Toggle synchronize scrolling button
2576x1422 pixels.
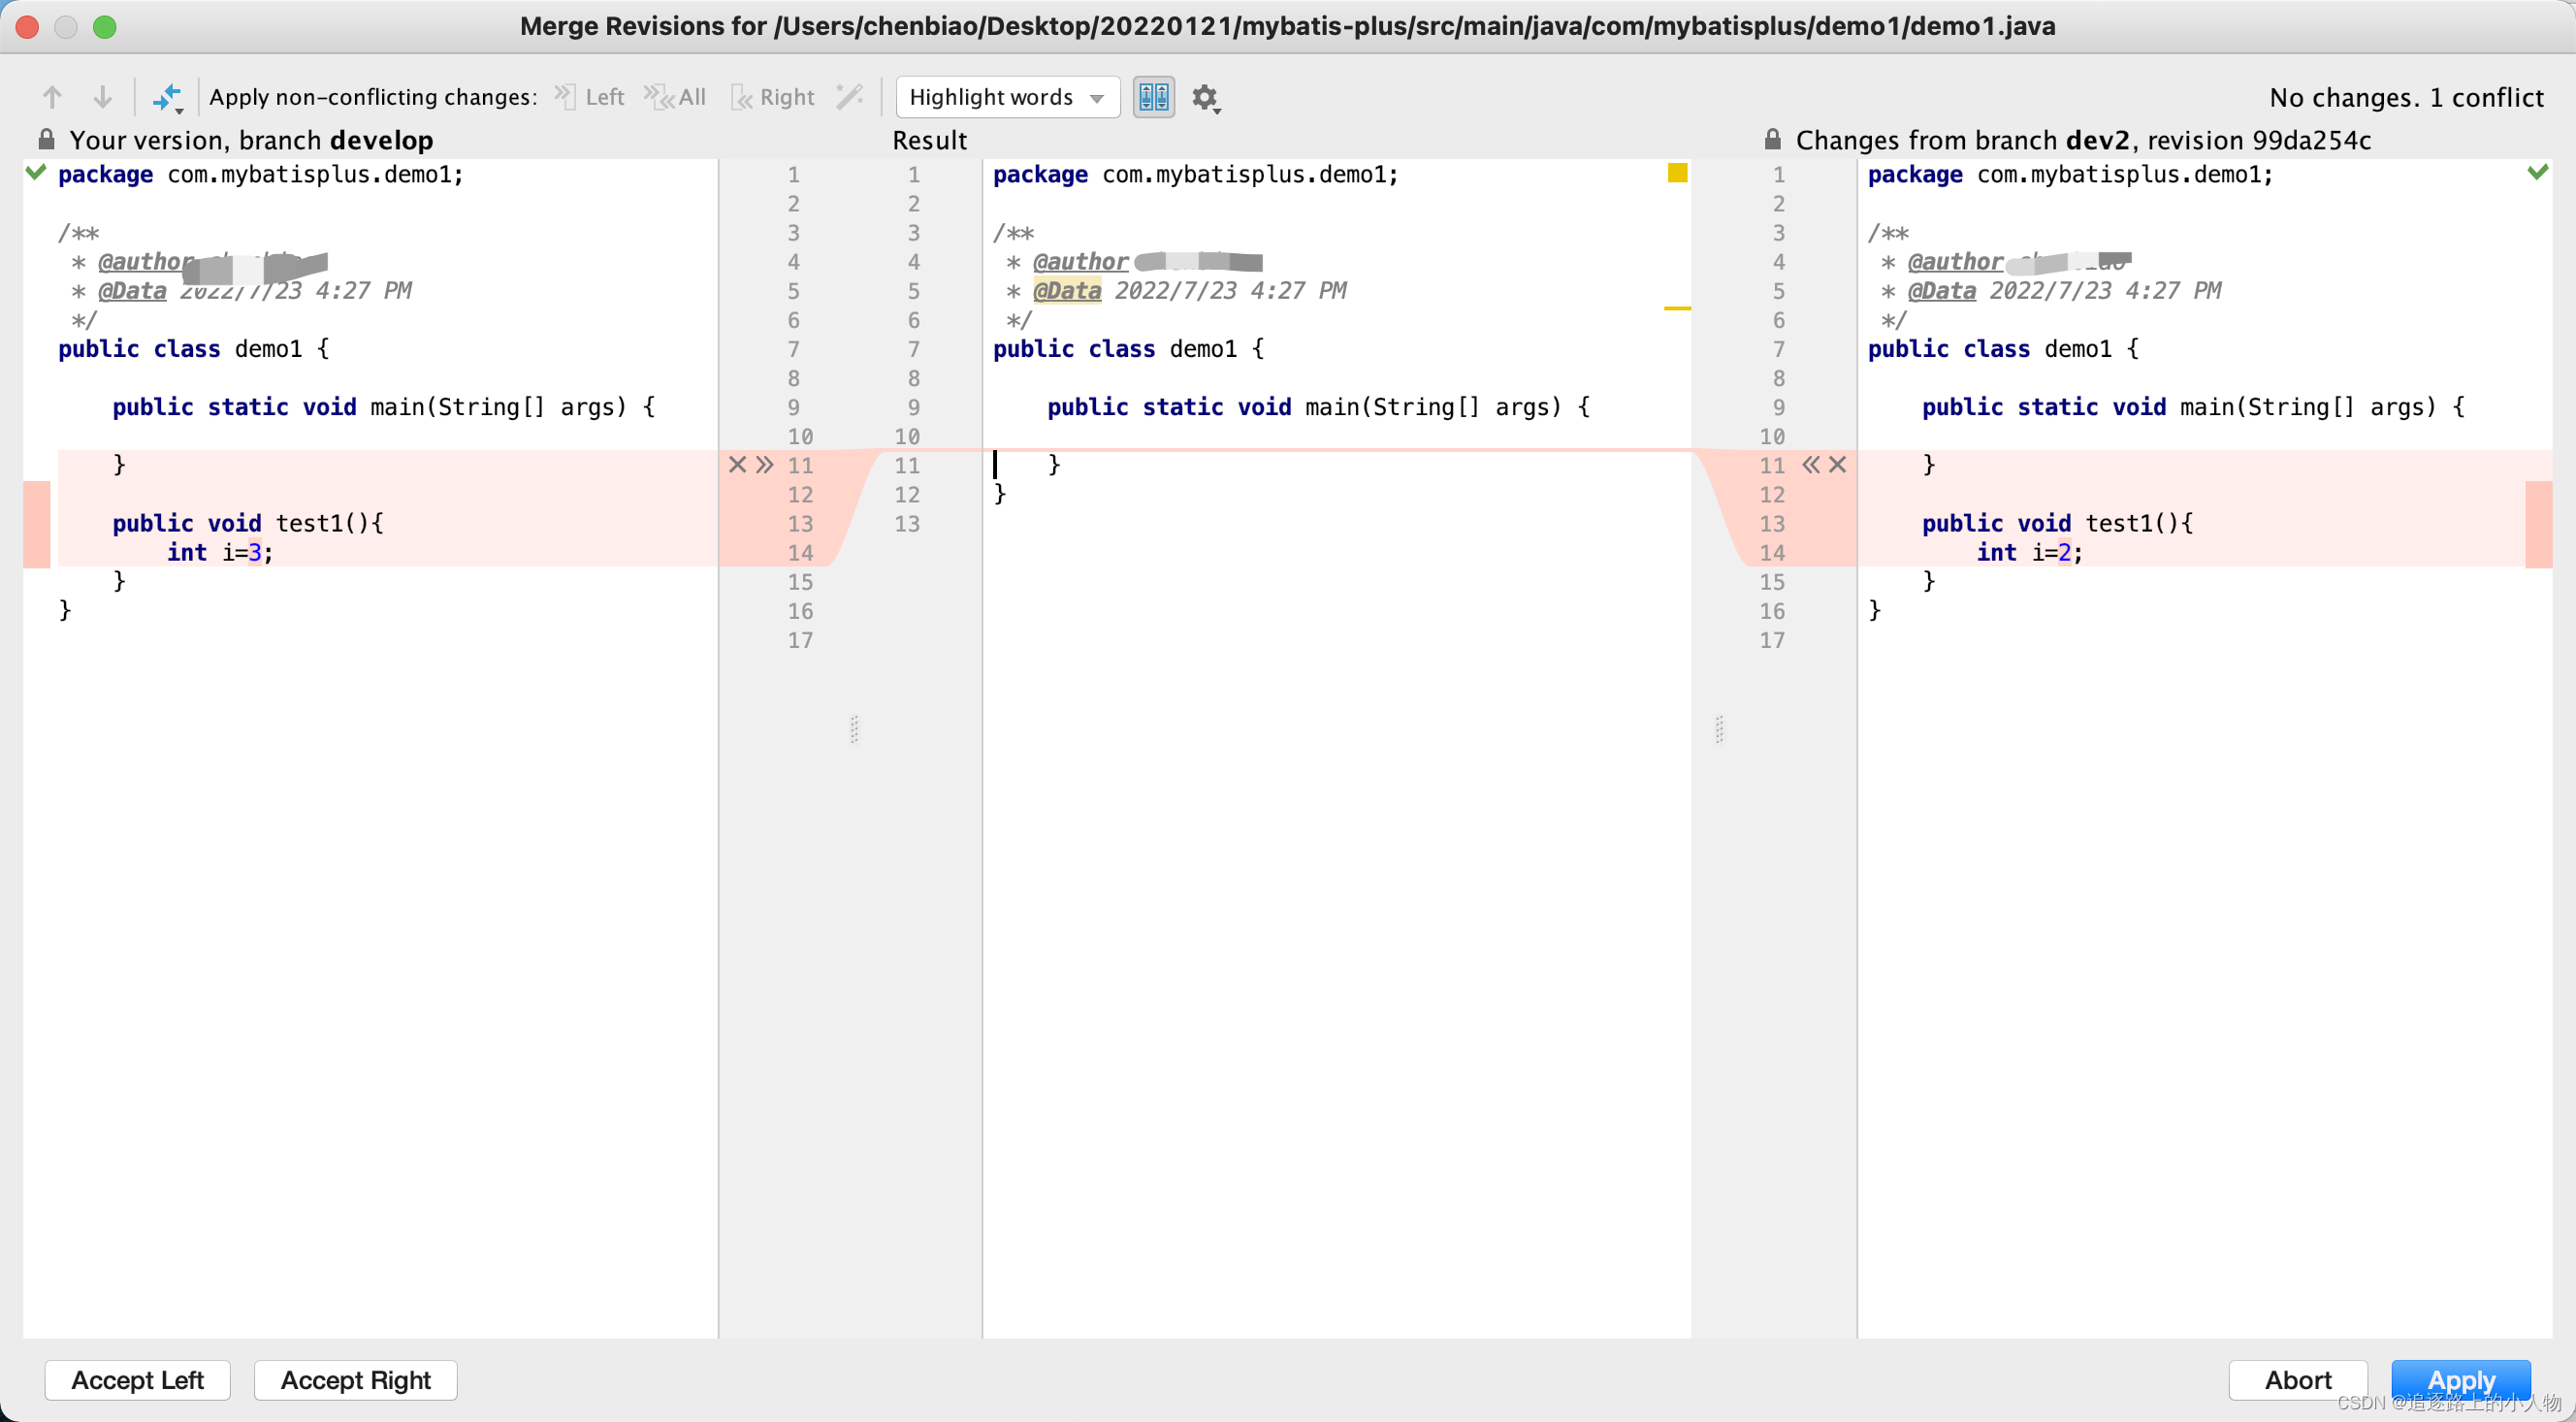pos(1153,97)
